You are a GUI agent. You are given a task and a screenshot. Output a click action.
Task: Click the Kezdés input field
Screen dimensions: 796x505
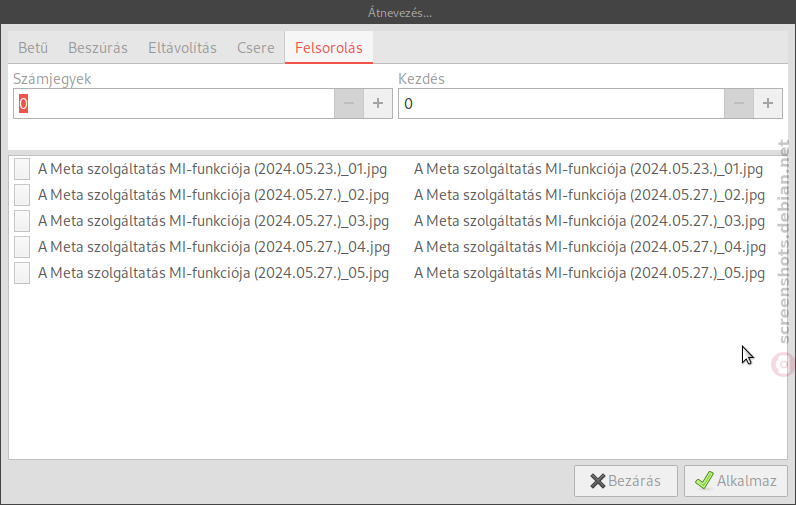coord(561,104)
